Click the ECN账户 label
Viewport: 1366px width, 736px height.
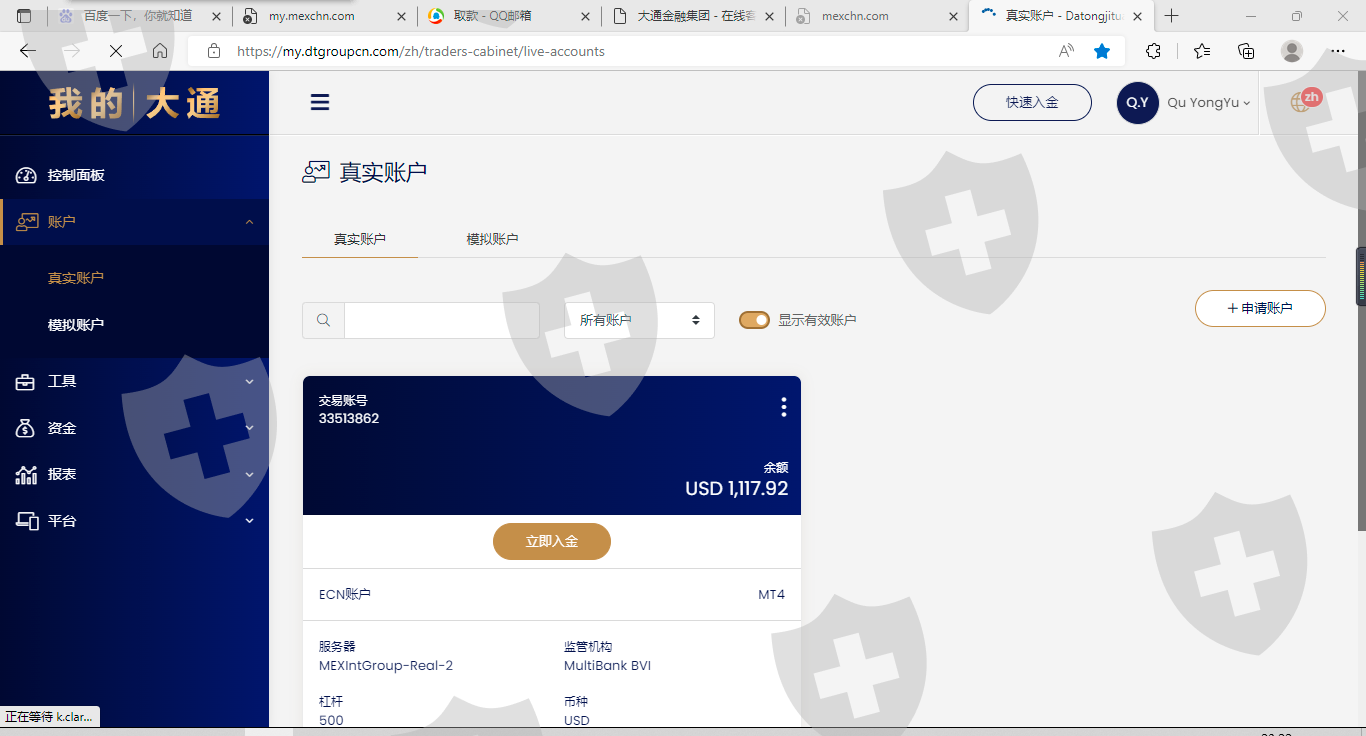click(345, 594)
